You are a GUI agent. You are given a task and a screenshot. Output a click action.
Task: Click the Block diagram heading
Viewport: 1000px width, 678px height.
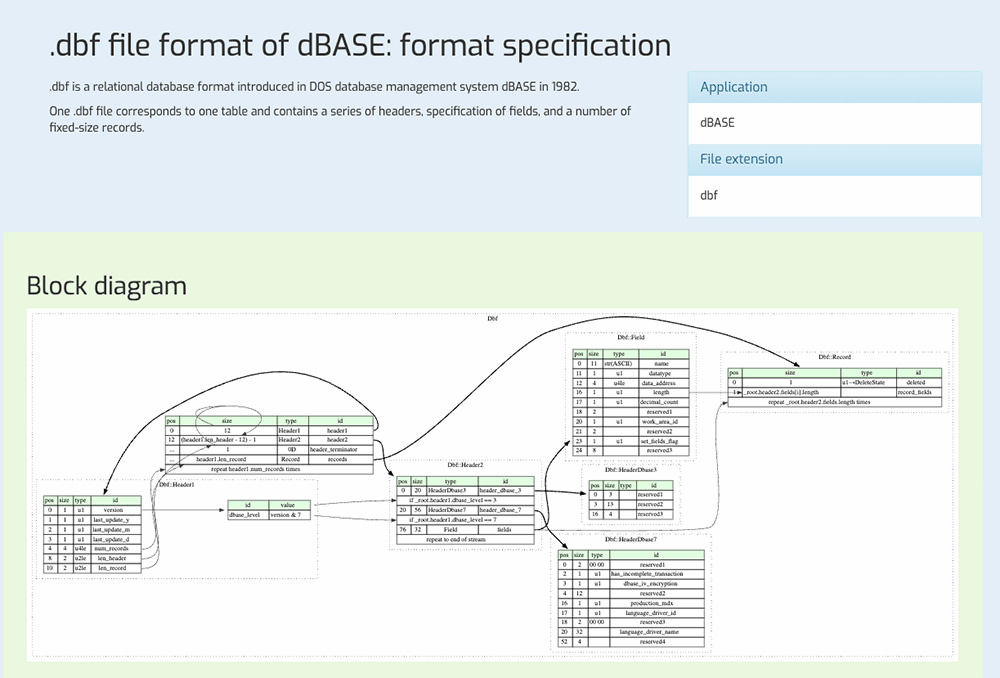[x=106, y=286]
